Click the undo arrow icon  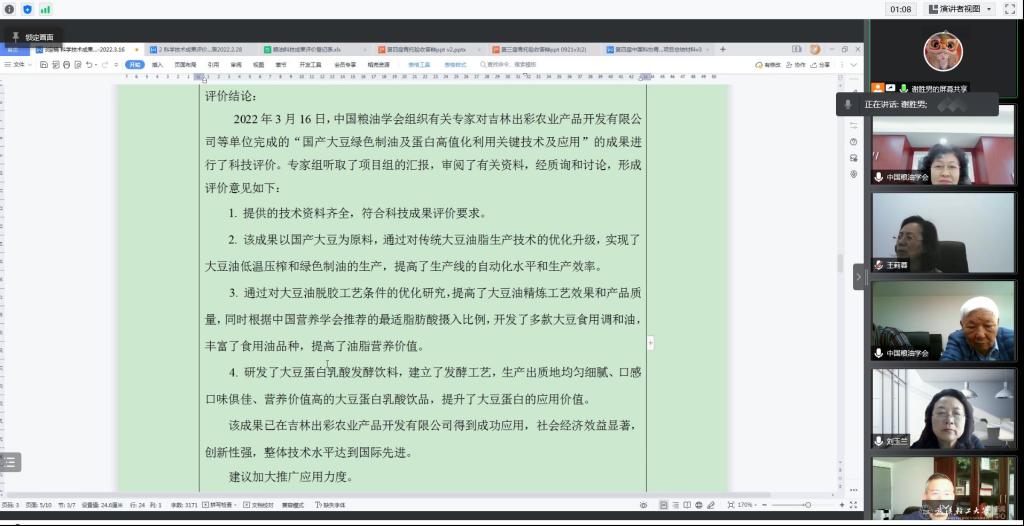(88, 65)
